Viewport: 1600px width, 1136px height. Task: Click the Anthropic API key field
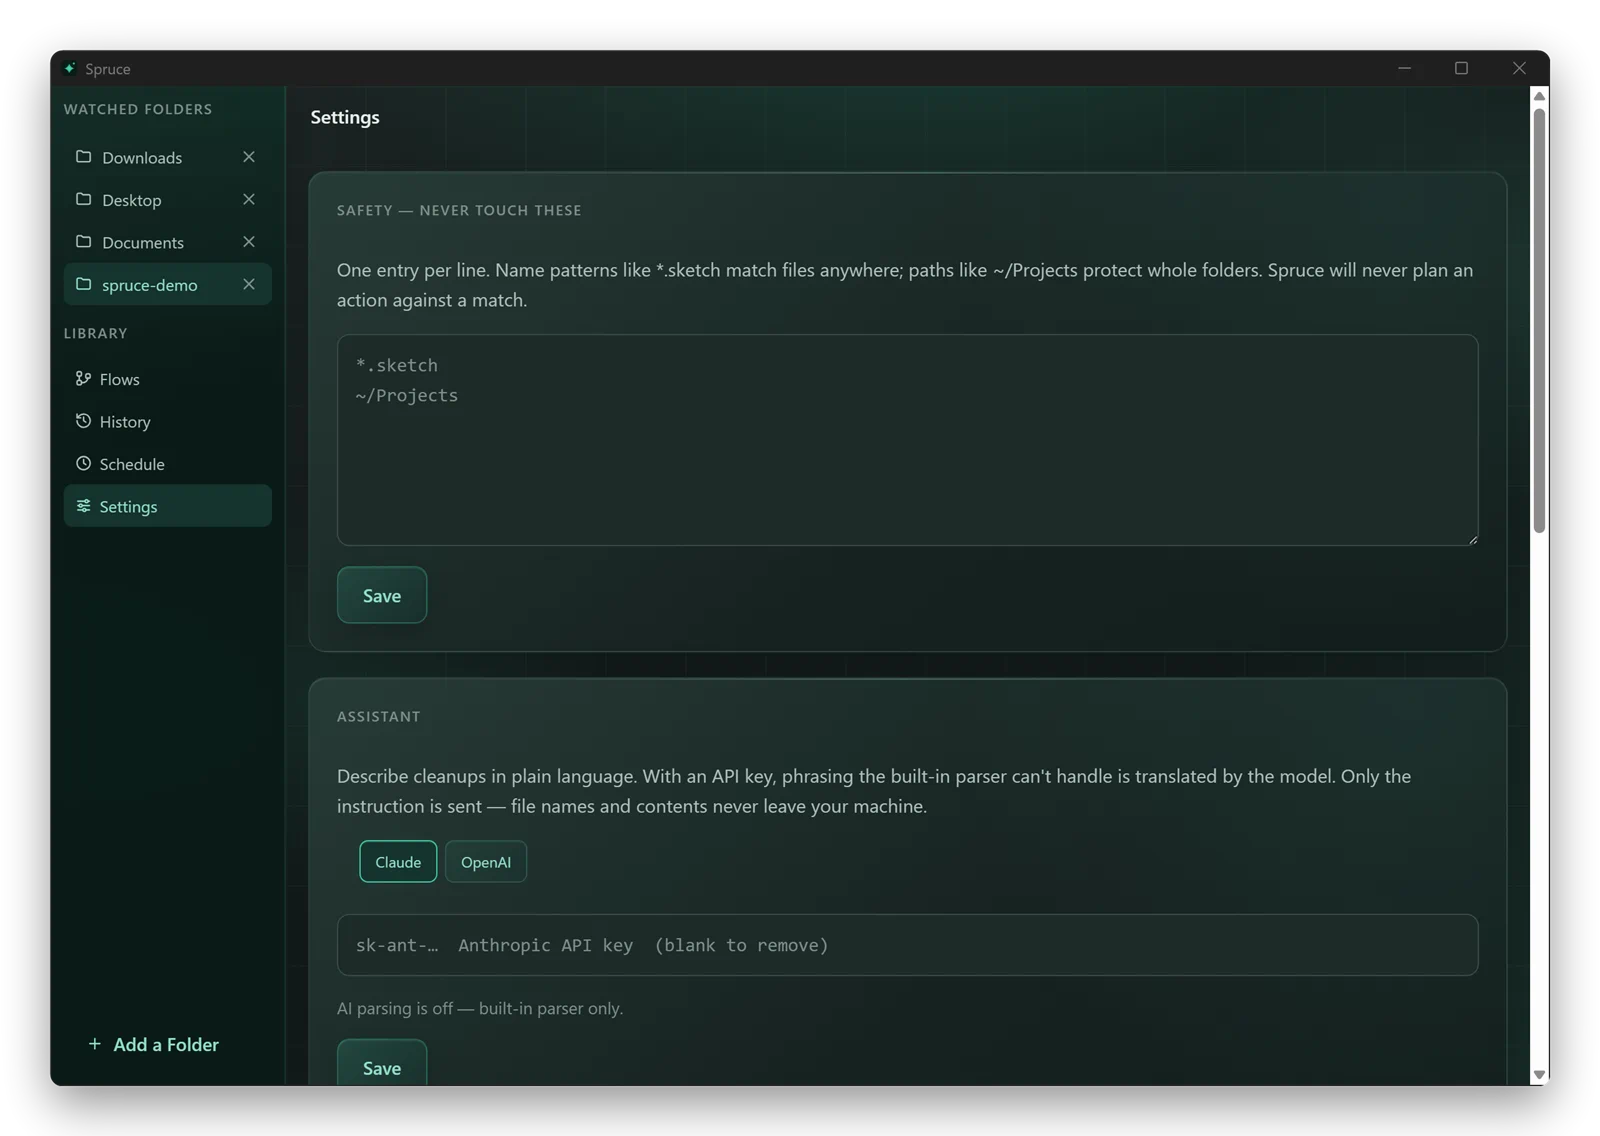pyautogui.click(x=907, y=945)
